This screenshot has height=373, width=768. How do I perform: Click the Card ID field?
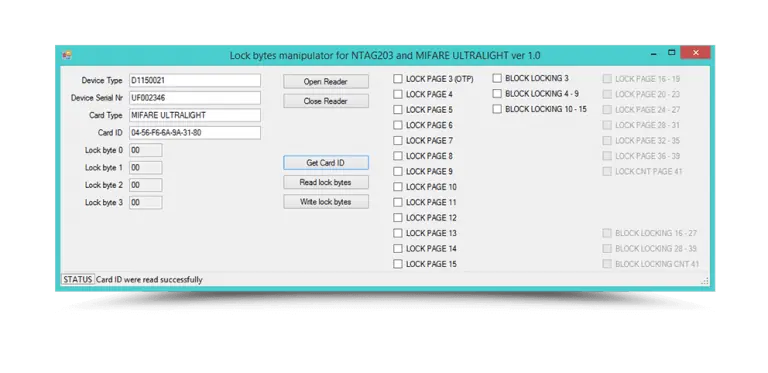(x=195, y=133)
